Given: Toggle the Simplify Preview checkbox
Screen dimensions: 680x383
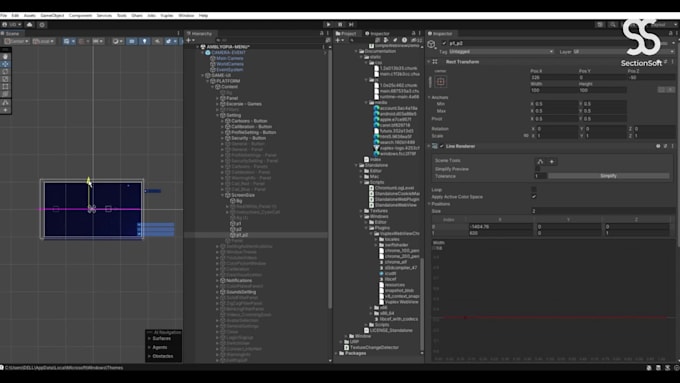Looking at the screenshot, I should pyautogui.click(x=537, y=169).
